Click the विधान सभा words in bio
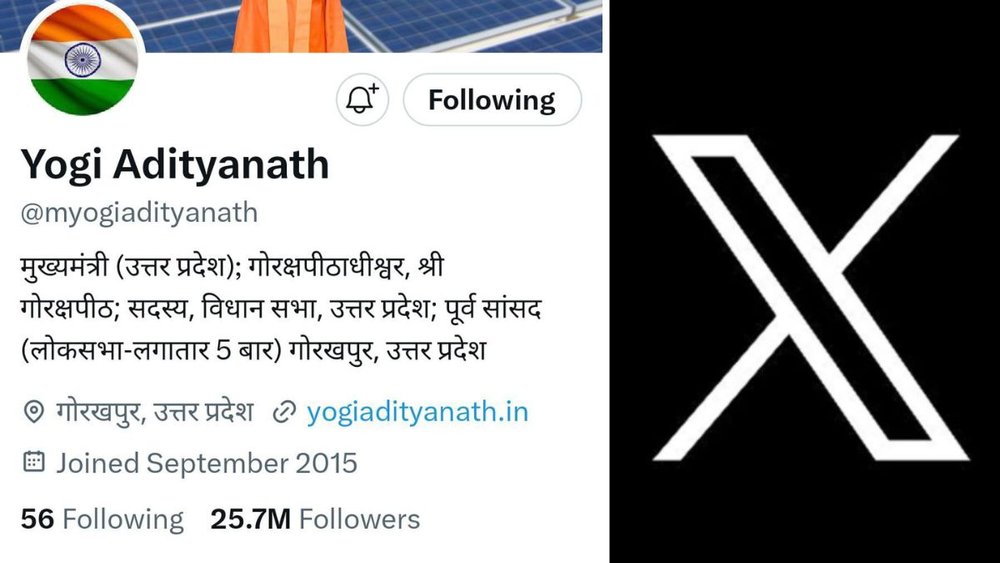The height and width of the screenshot is (563, 1000). pyautogui.click(x=259, y=309)
